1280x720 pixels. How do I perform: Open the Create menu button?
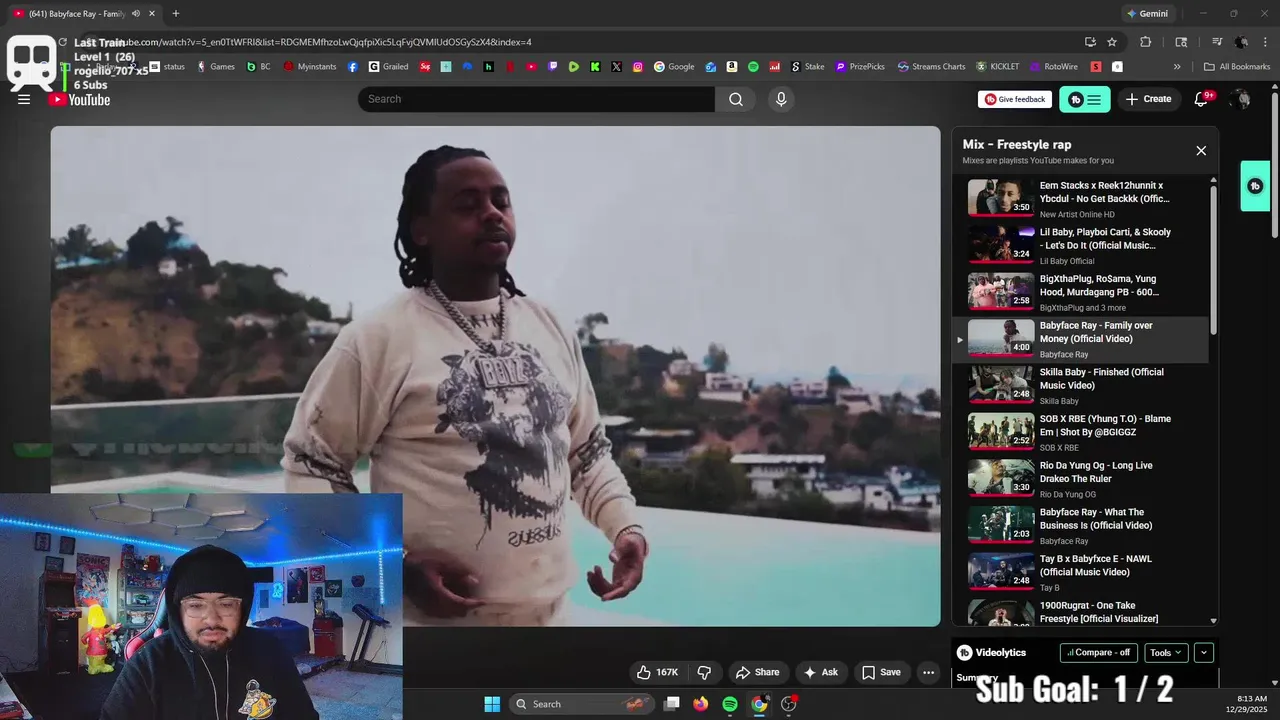click(x=1148, y=99)
